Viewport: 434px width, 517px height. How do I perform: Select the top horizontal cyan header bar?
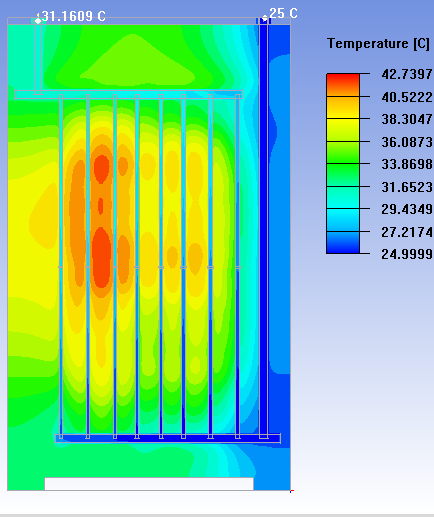coord(128,94)
